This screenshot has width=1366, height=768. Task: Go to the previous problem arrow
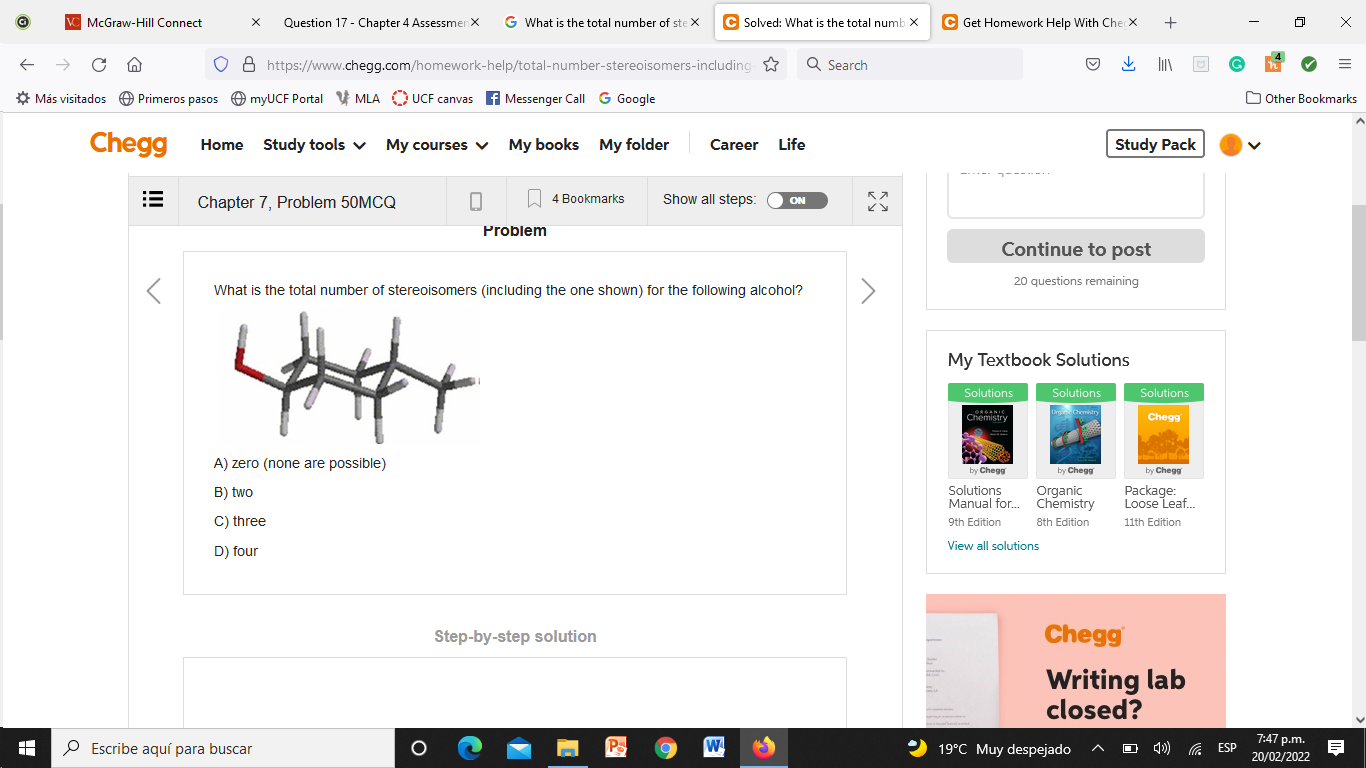click(153, 291)
